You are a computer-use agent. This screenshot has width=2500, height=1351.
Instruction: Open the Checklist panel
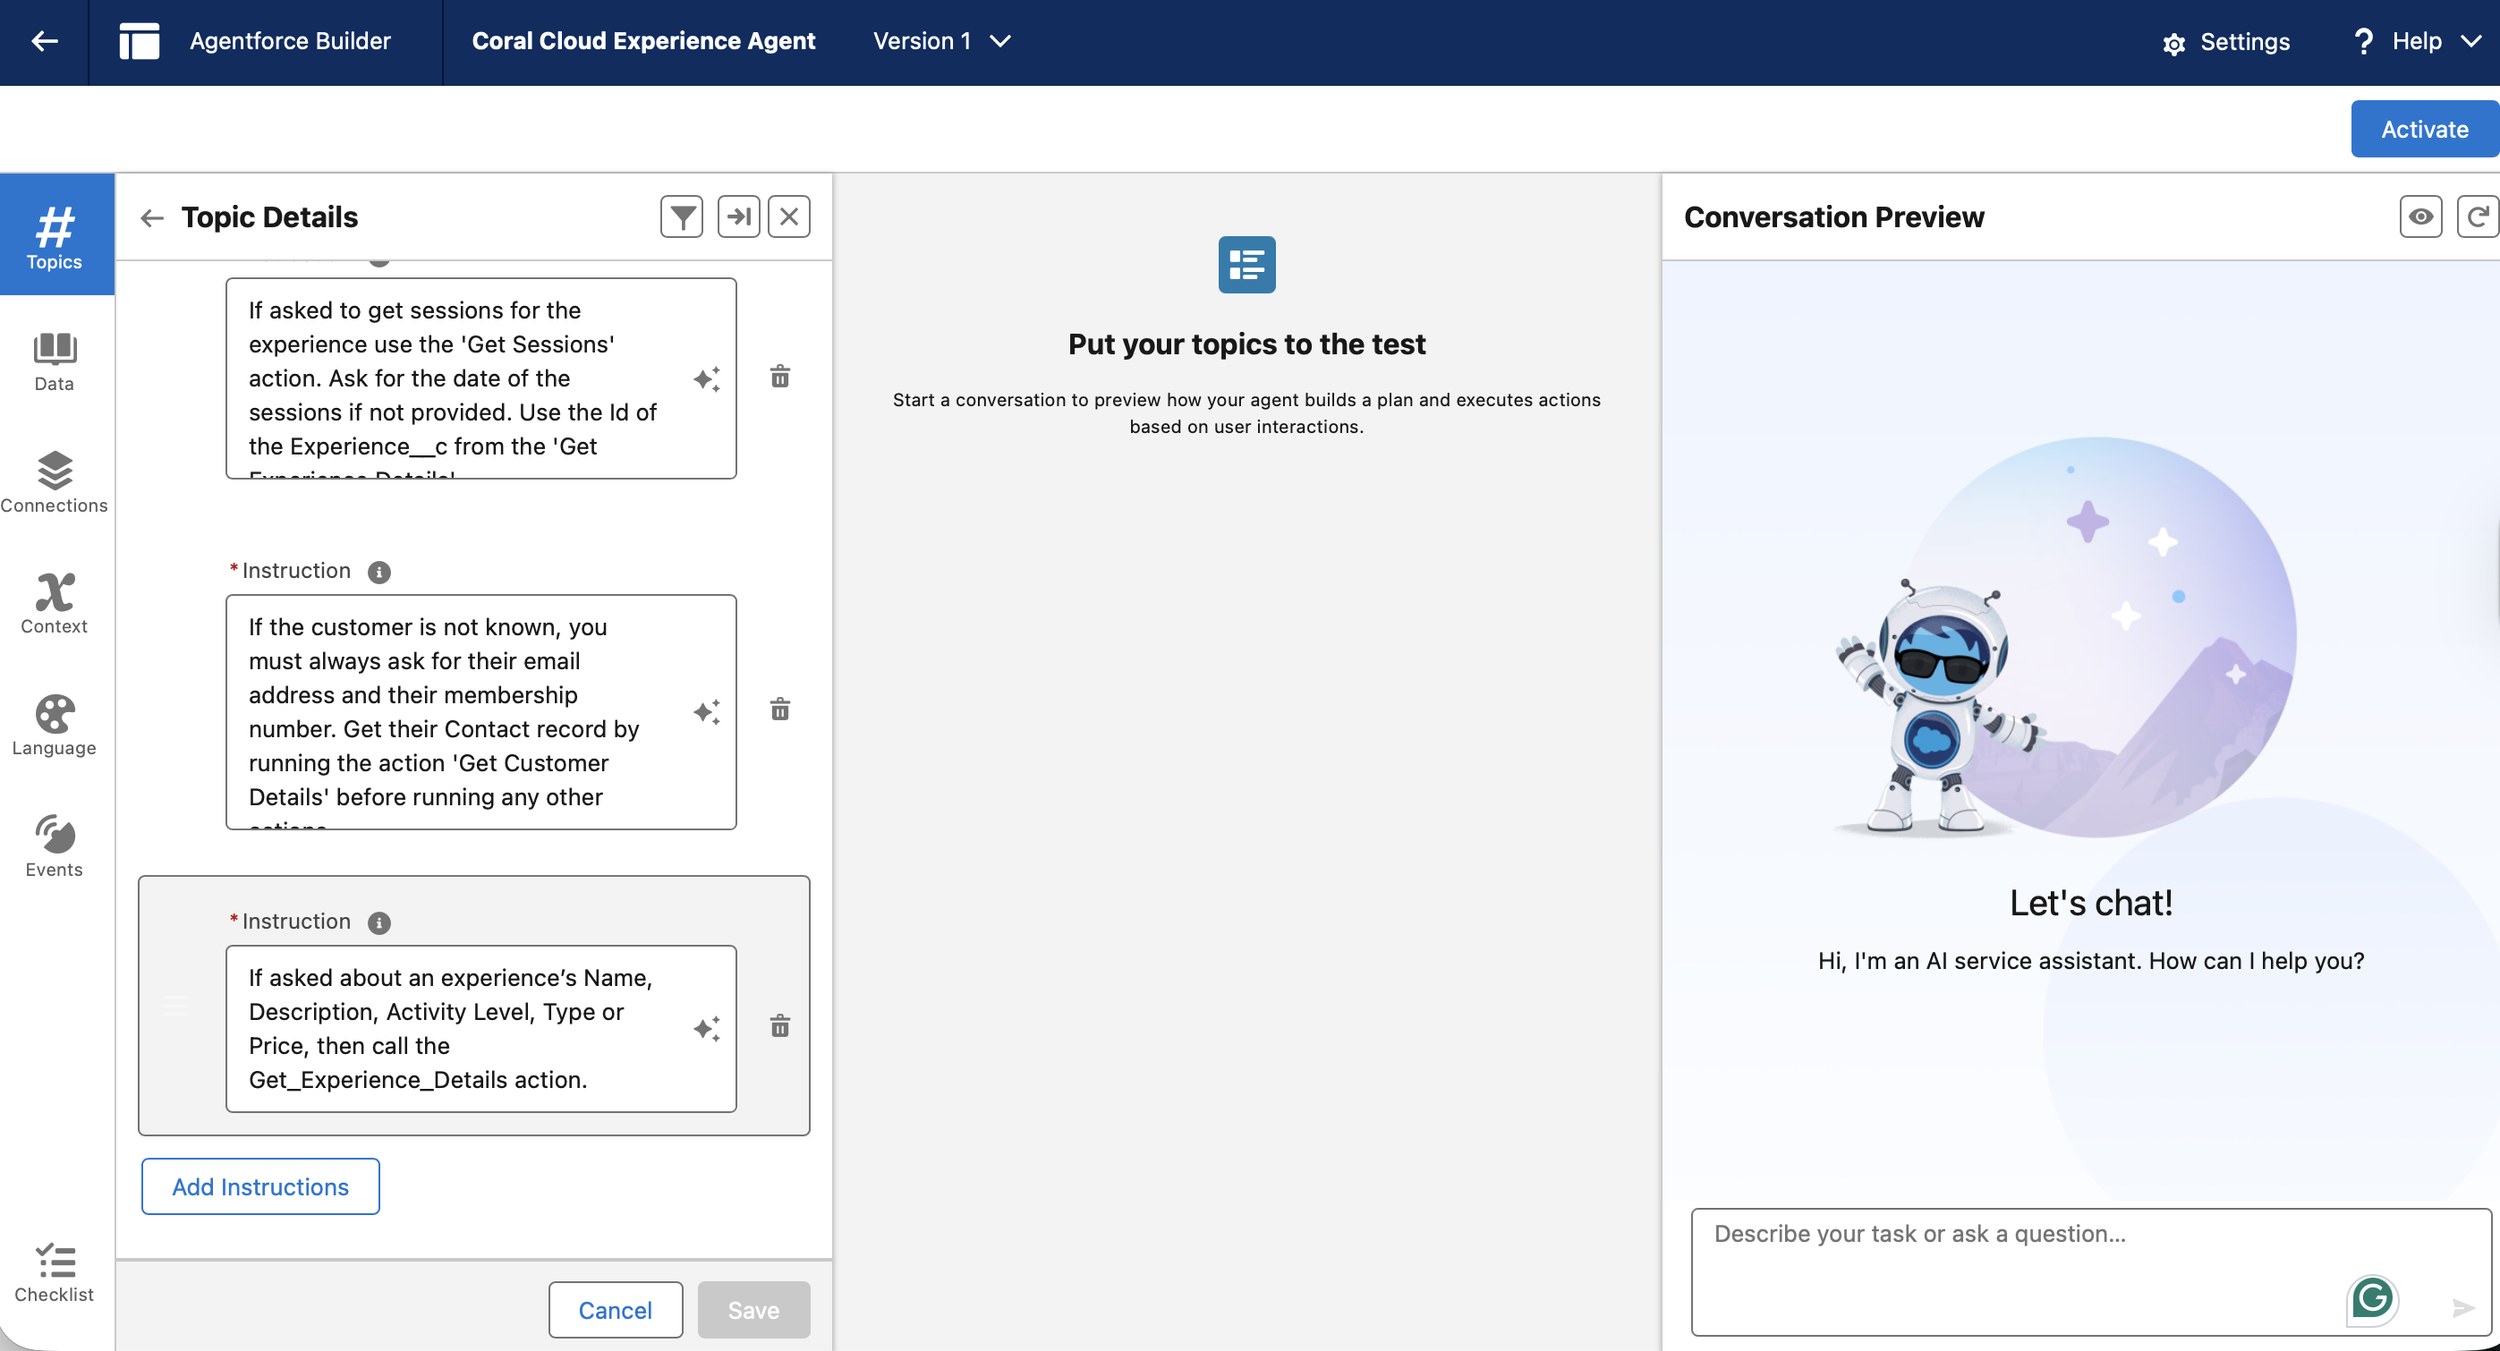click(x=54, y=1272)
